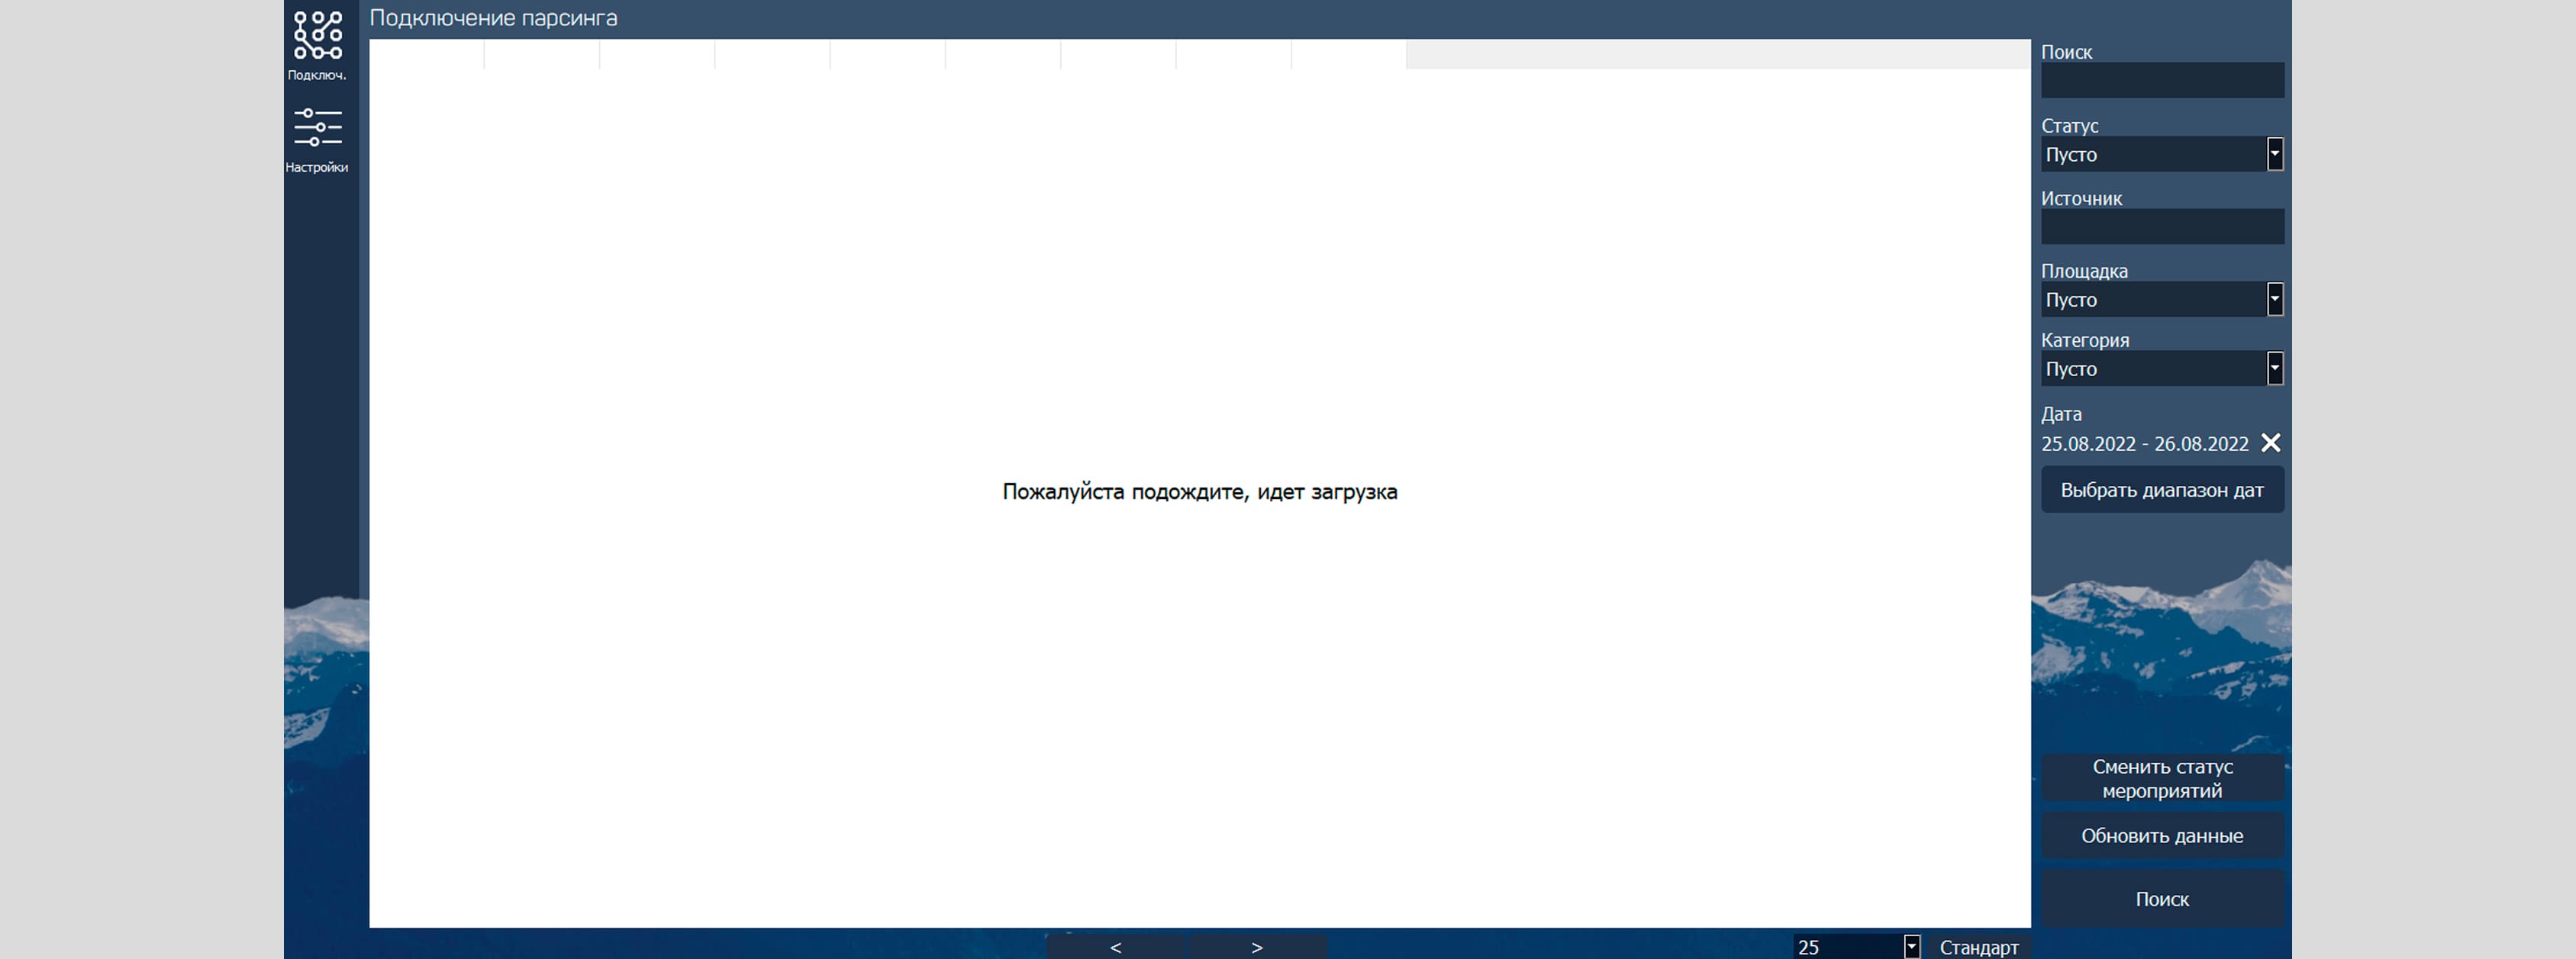This screenshot has height=959, width=2576.
Task: Select the first empty table column header
Action: coord(427,54)
